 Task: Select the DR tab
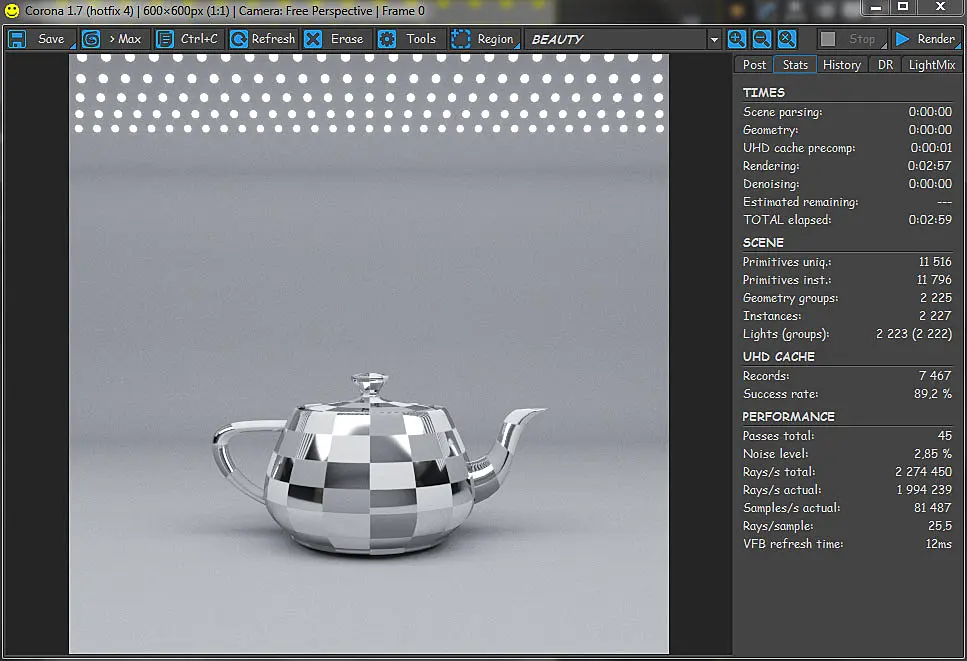pyautogui.click(x=885, y=65)
